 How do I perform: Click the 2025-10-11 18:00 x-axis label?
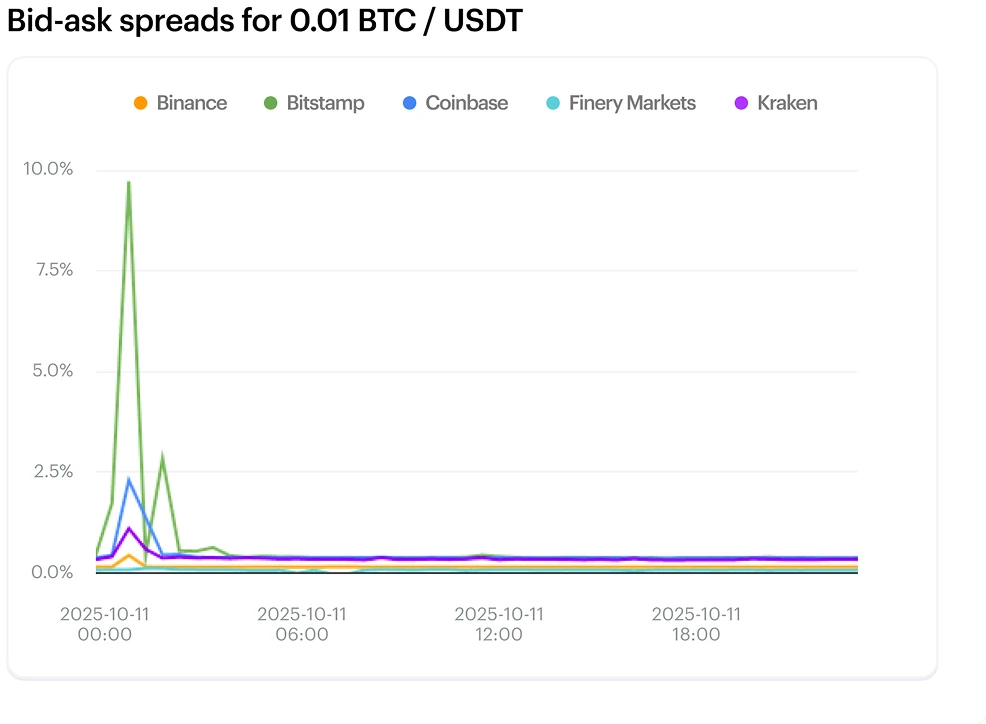[695, 624]
